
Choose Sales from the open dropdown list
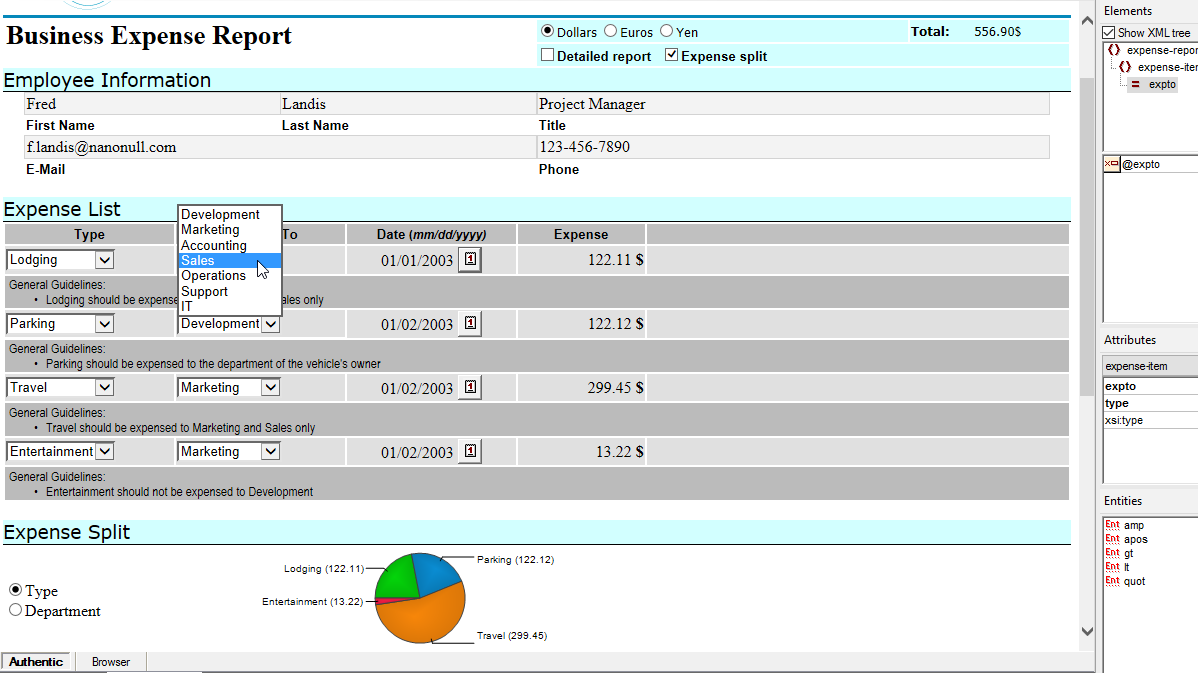pyautogui.click(x=198, y=260)
